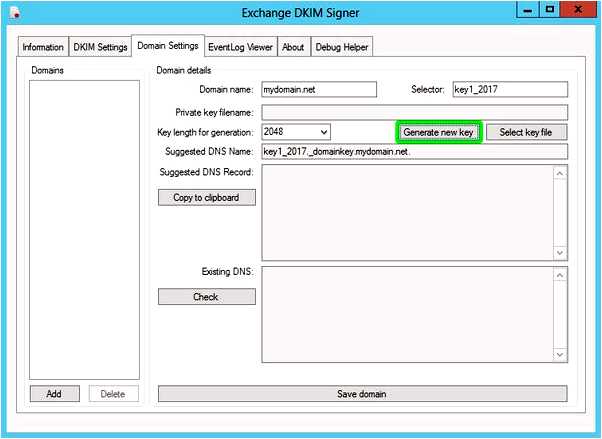Click inside the Suggested DNS Record text area
The width and height of the screenshot is (602, 439).
click(407, 212)
